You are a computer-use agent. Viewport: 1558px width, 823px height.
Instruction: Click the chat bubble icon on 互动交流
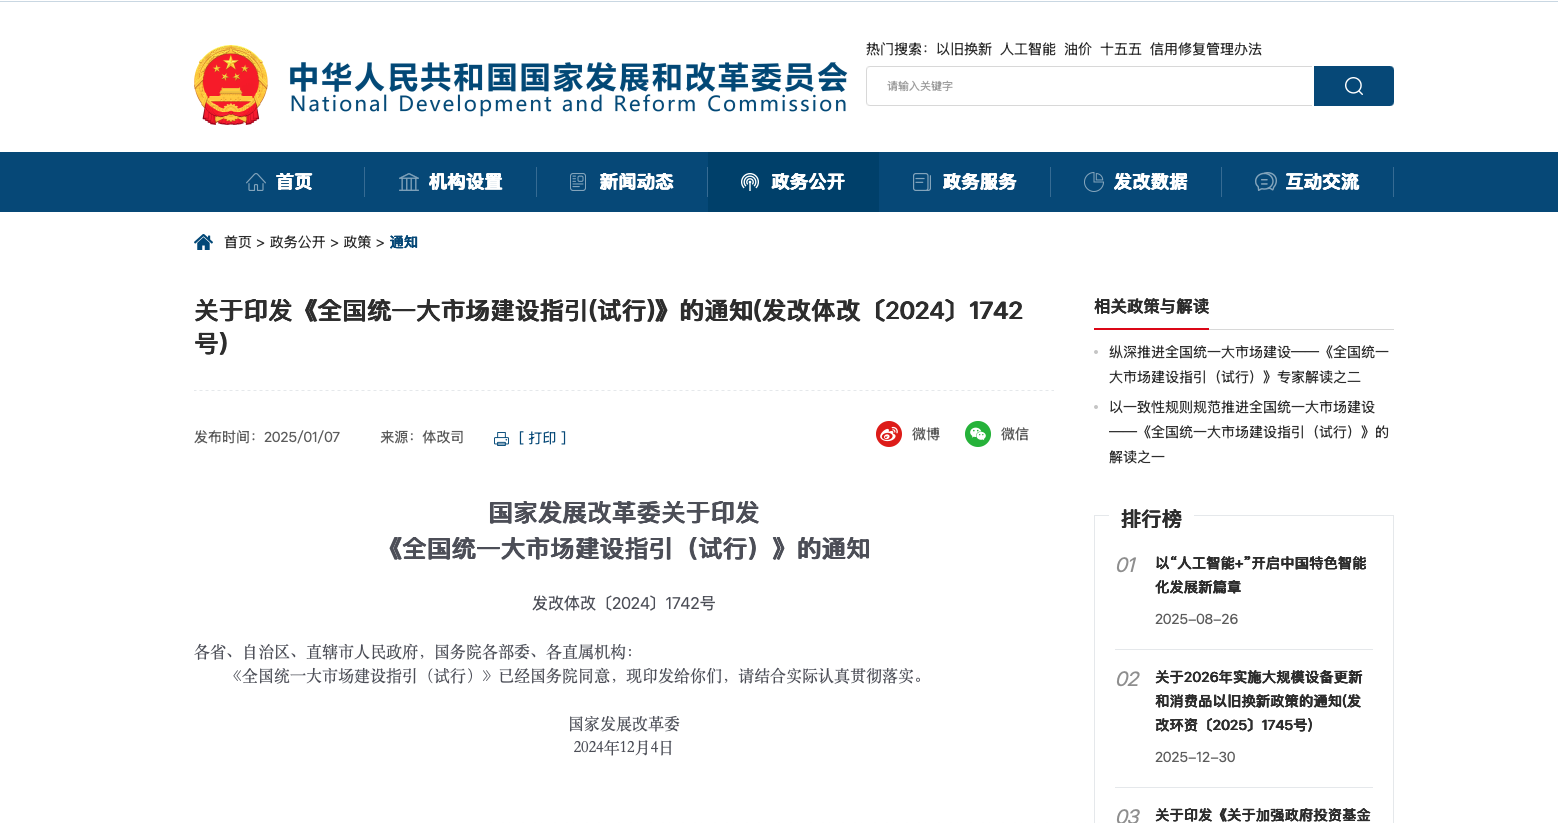tap(1264, 181)
